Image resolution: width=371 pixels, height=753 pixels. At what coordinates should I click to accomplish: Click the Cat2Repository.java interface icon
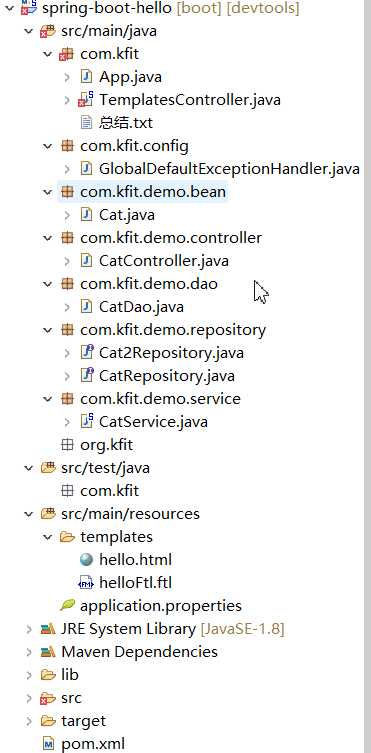click(x=86, y=353)
